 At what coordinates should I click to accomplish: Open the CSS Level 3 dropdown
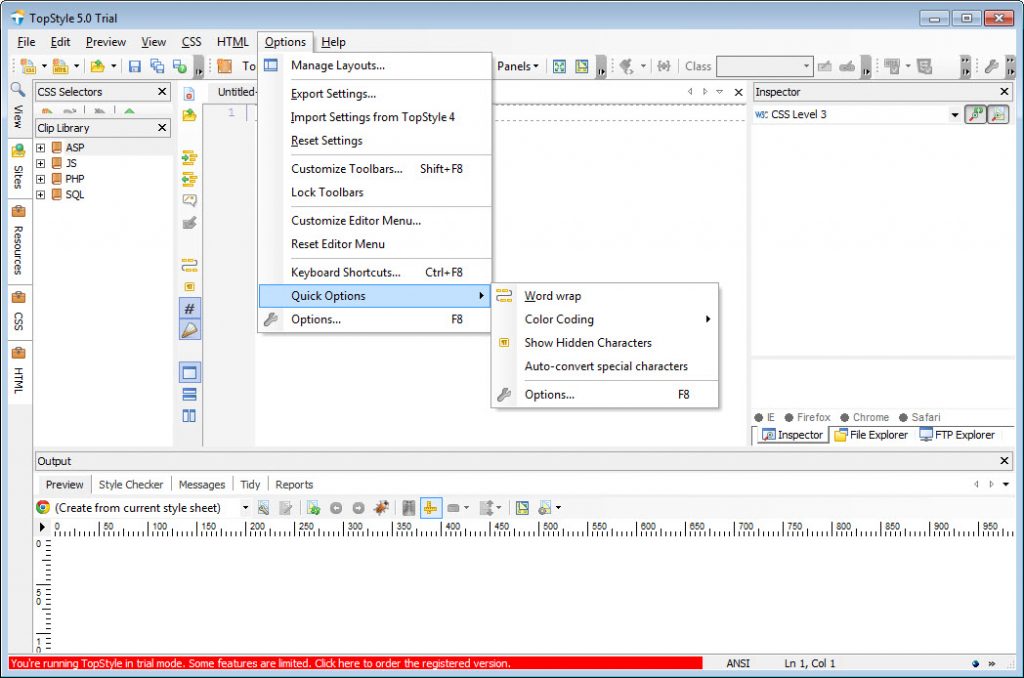(x=955, y=115)
